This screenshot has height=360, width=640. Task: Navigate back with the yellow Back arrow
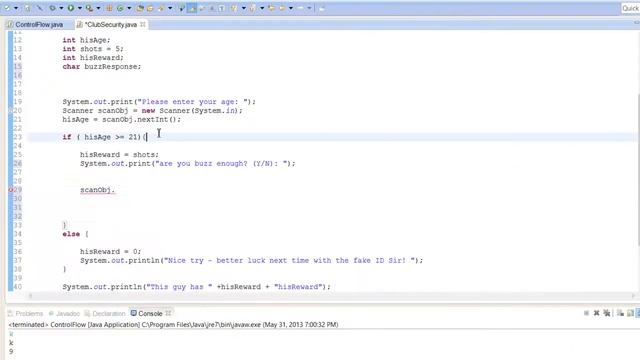click(x=282, y=8)
